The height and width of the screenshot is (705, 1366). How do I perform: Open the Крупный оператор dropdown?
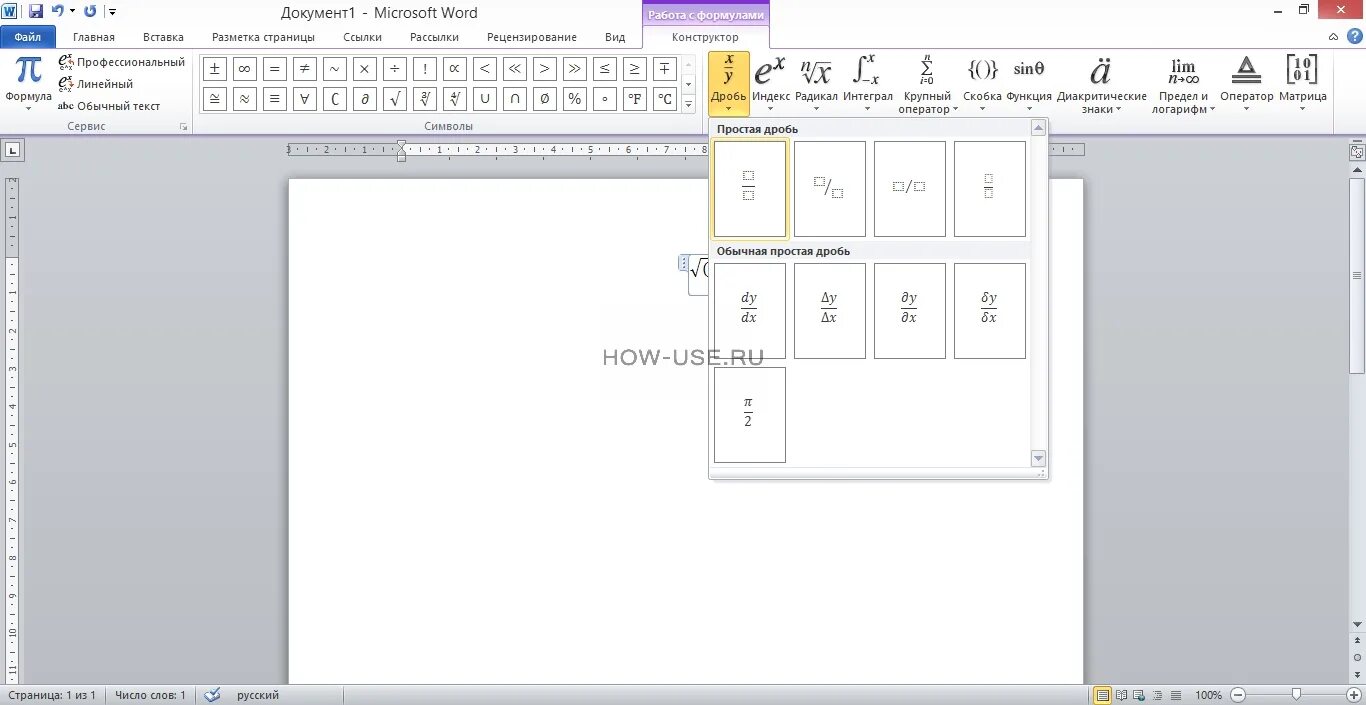click(x=927, y=84)
